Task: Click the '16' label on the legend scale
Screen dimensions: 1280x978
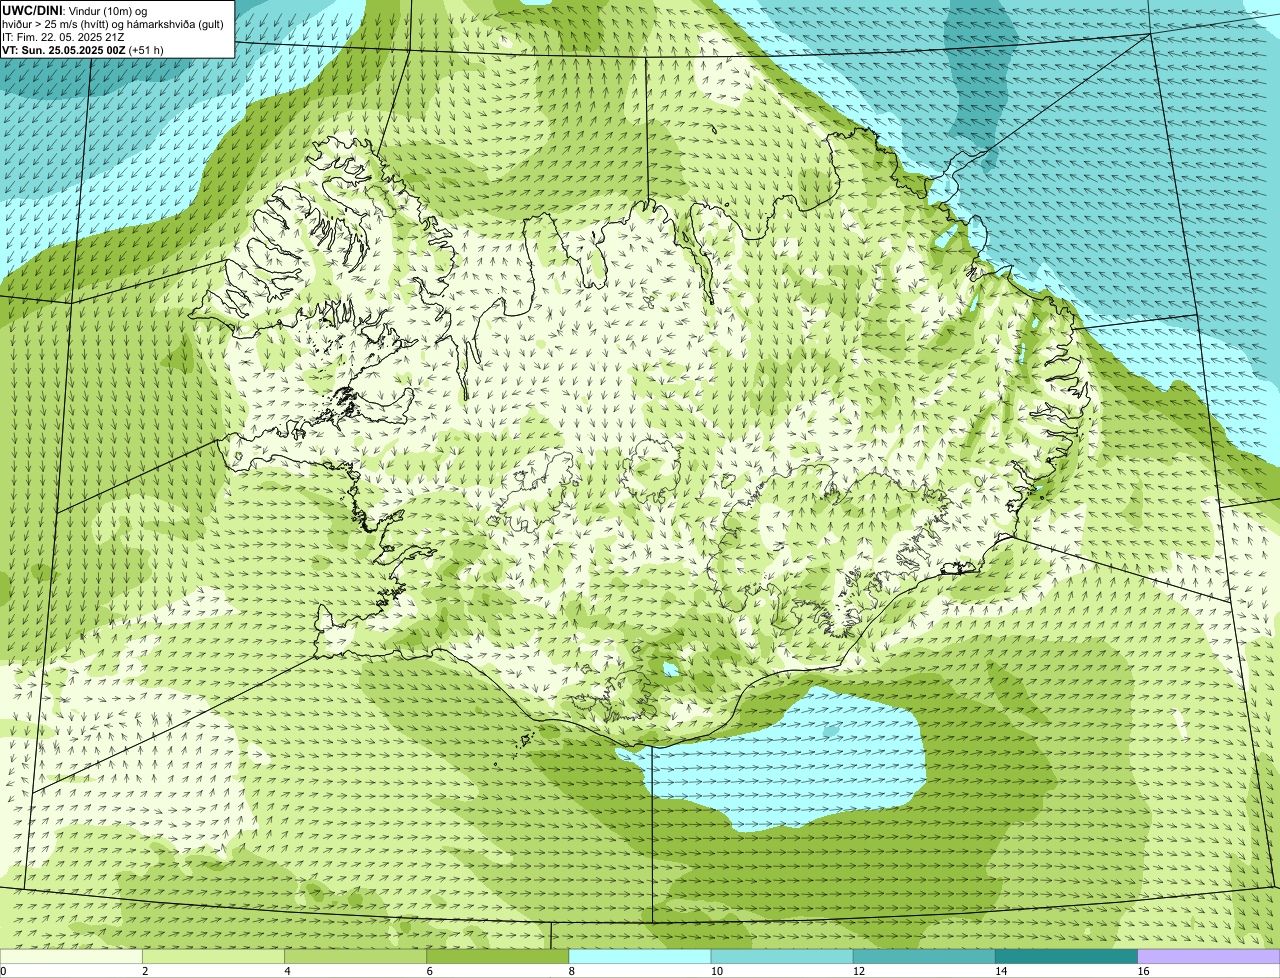Action: tap(1143, 971)
